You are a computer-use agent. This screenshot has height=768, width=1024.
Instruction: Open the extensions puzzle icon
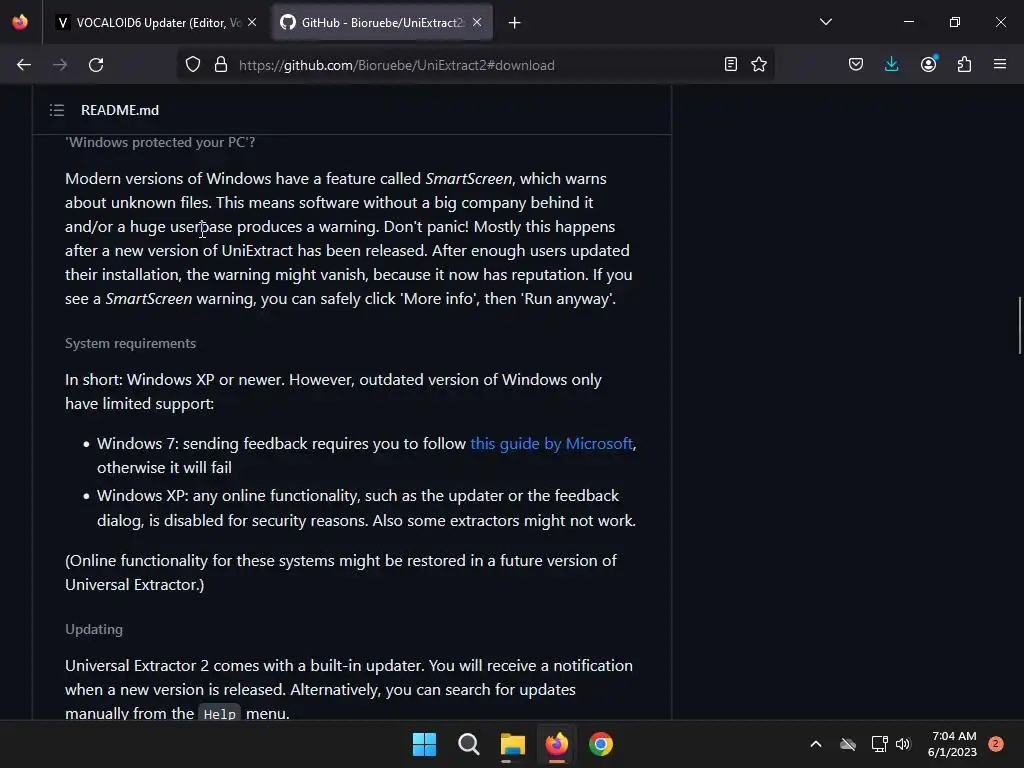[964, 64]
